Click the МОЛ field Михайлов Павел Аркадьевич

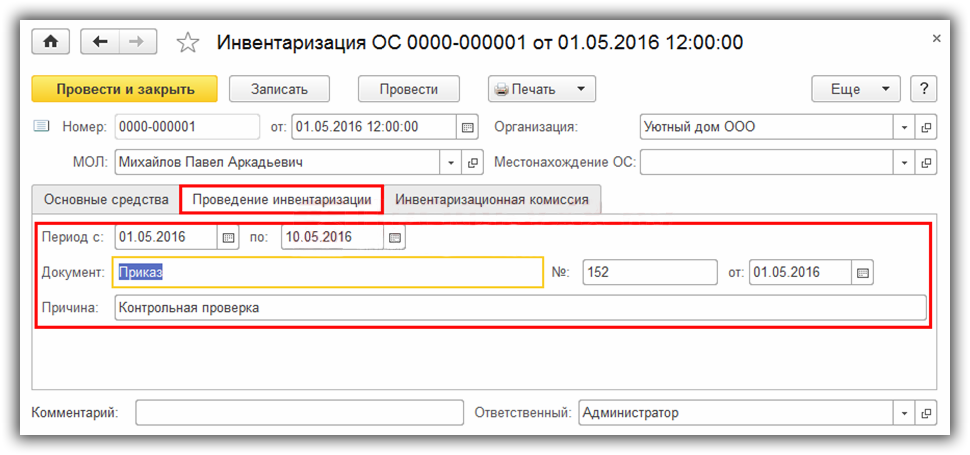pos(277,163)
